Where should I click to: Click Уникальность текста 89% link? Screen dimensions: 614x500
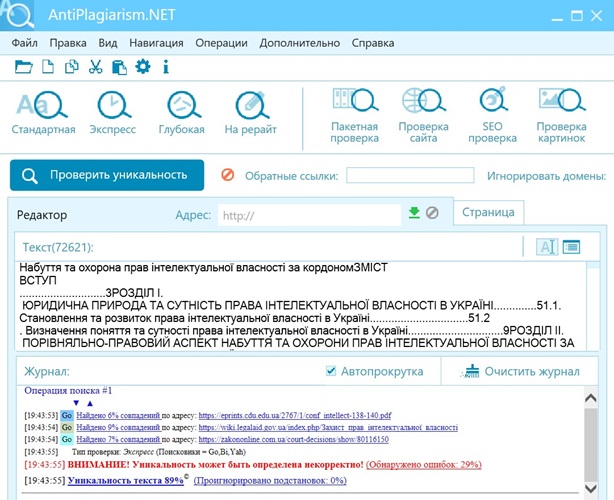126,480
